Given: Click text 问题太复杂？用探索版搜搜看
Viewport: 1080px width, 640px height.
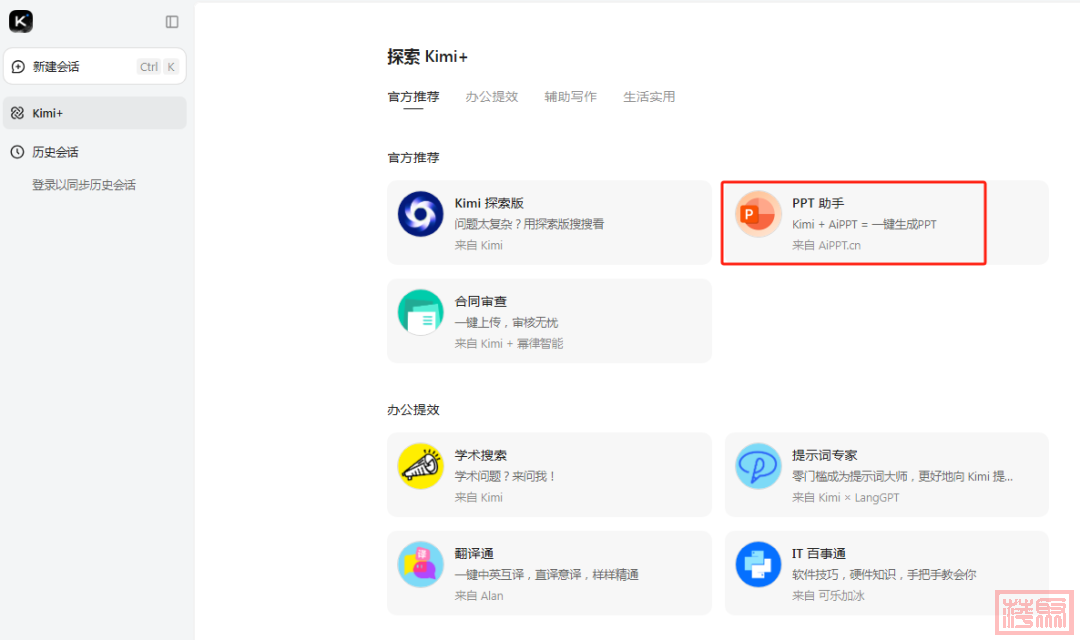Looking at the screenshot, I should 529,224.
